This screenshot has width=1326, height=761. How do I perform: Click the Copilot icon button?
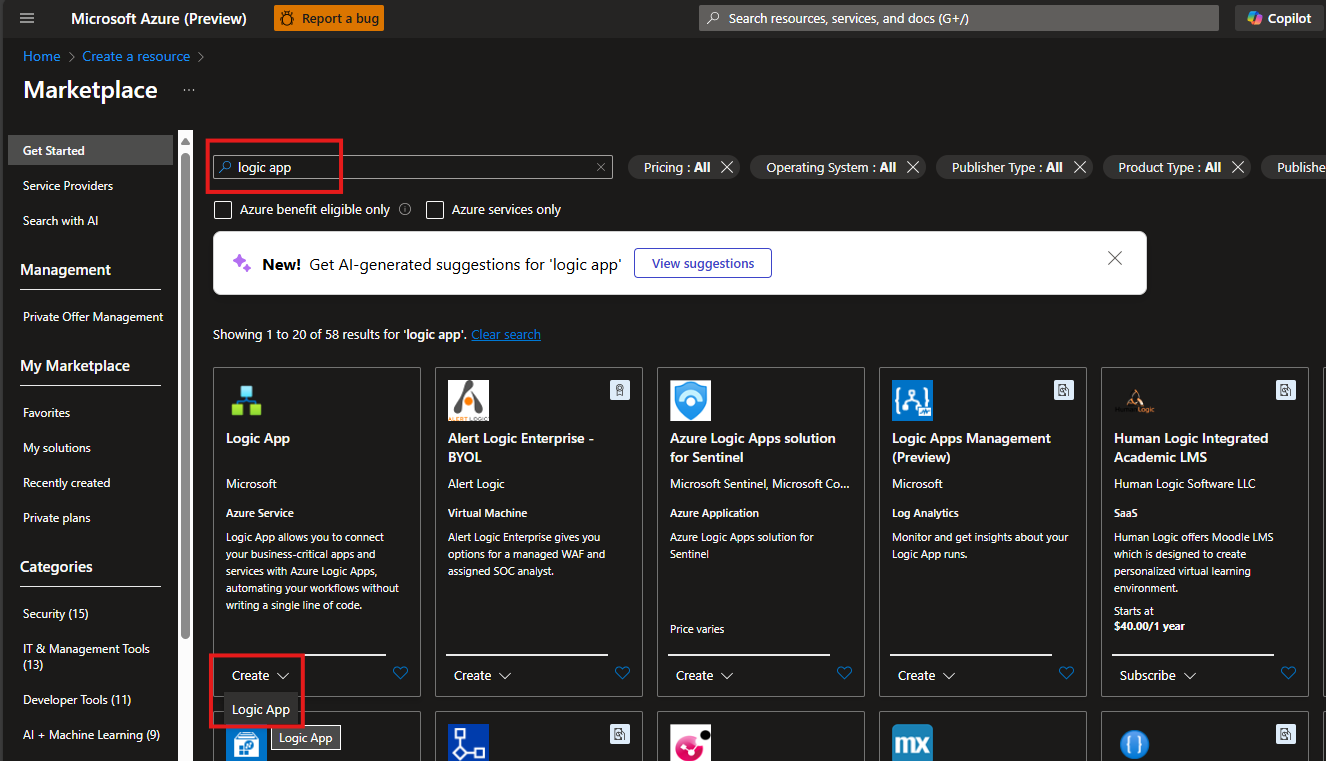1279,18
